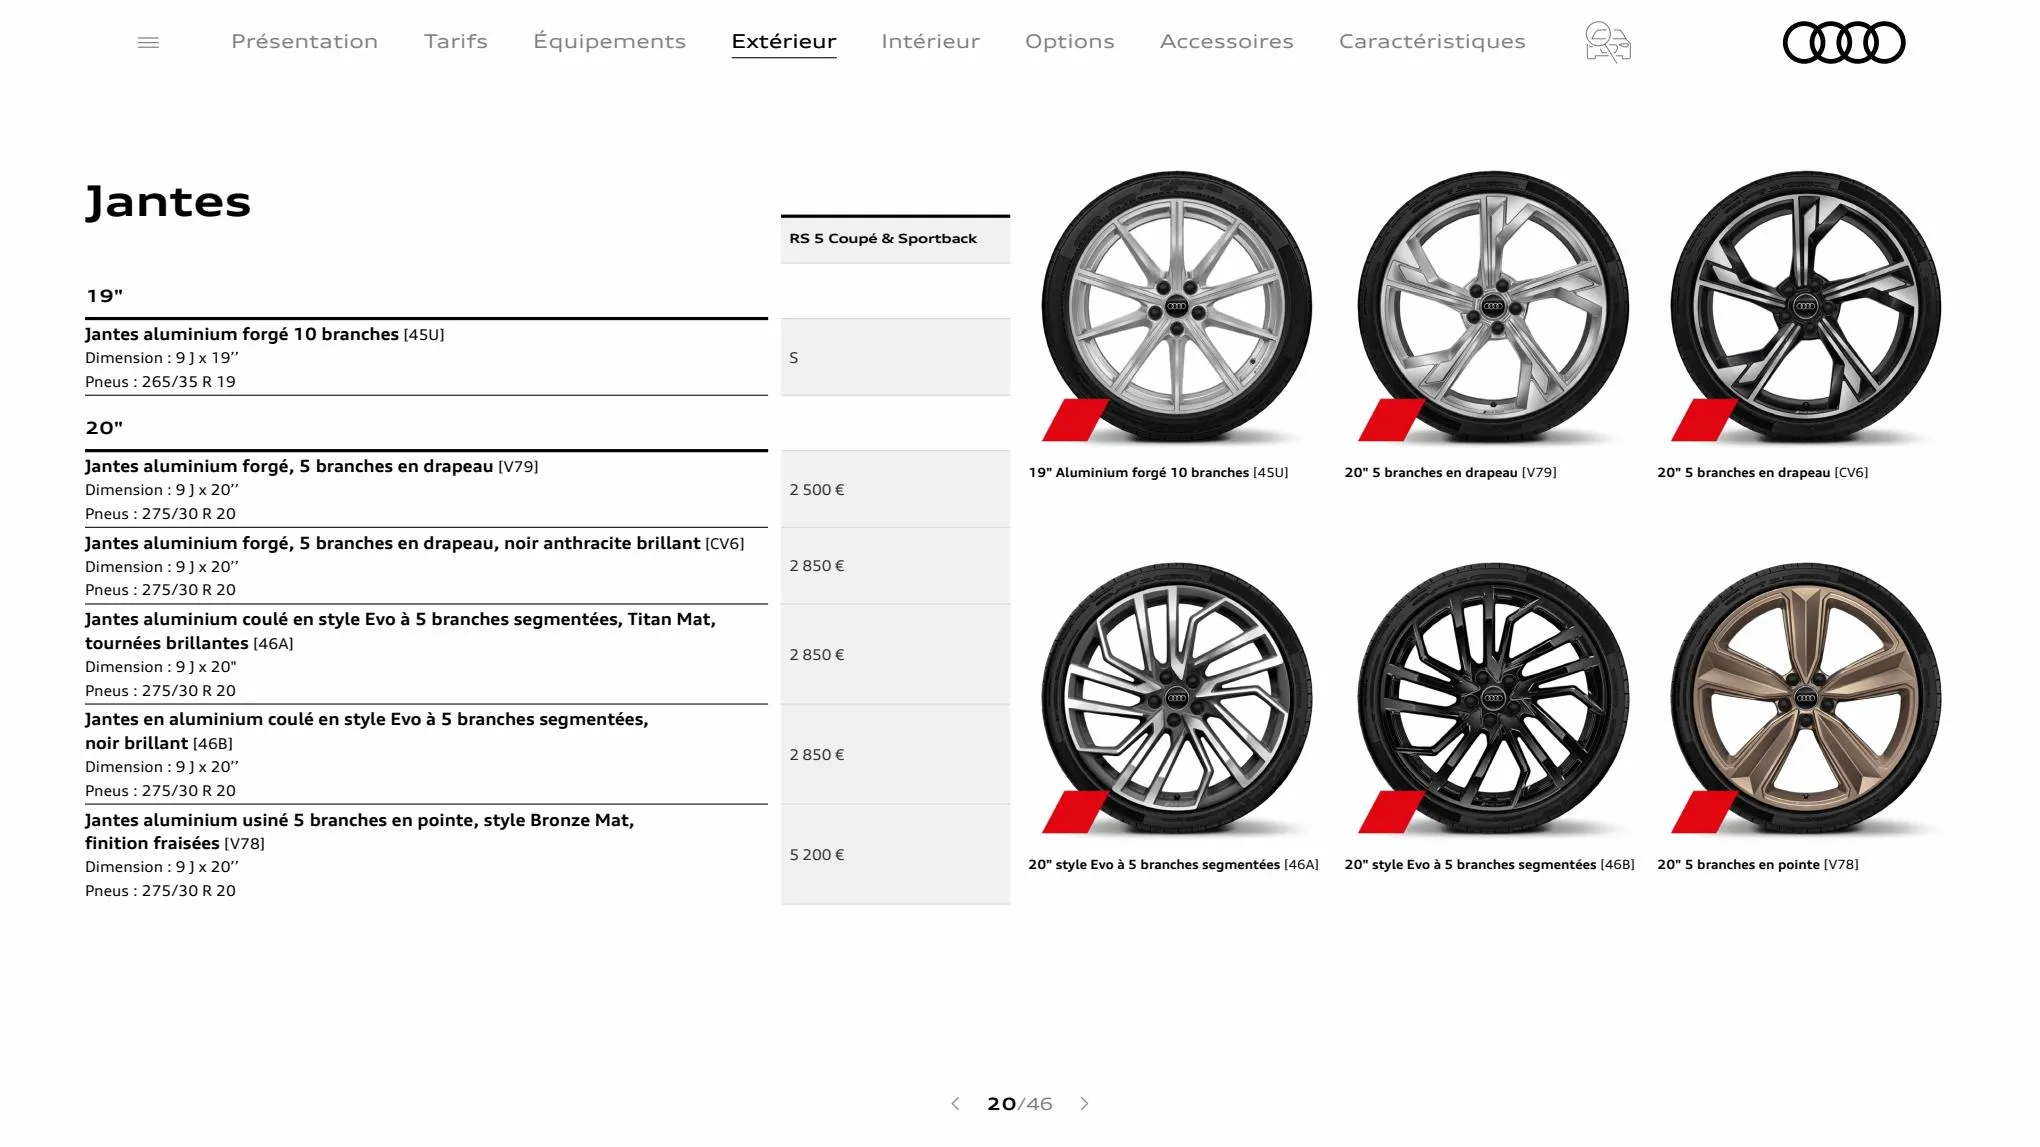Click the 19" section heading
The width and height of the screenshot is (2040, 1147).
pyautogui.click(x=104, y=296)
